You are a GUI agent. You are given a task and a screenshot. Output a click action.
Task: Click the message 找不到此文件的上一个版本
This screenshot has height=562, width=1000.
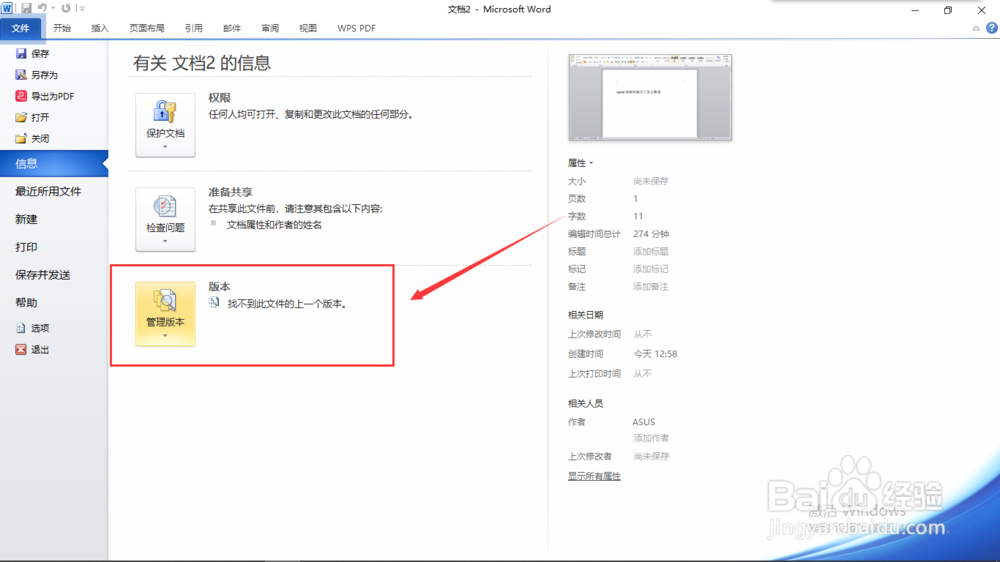(x=286, y=304)
